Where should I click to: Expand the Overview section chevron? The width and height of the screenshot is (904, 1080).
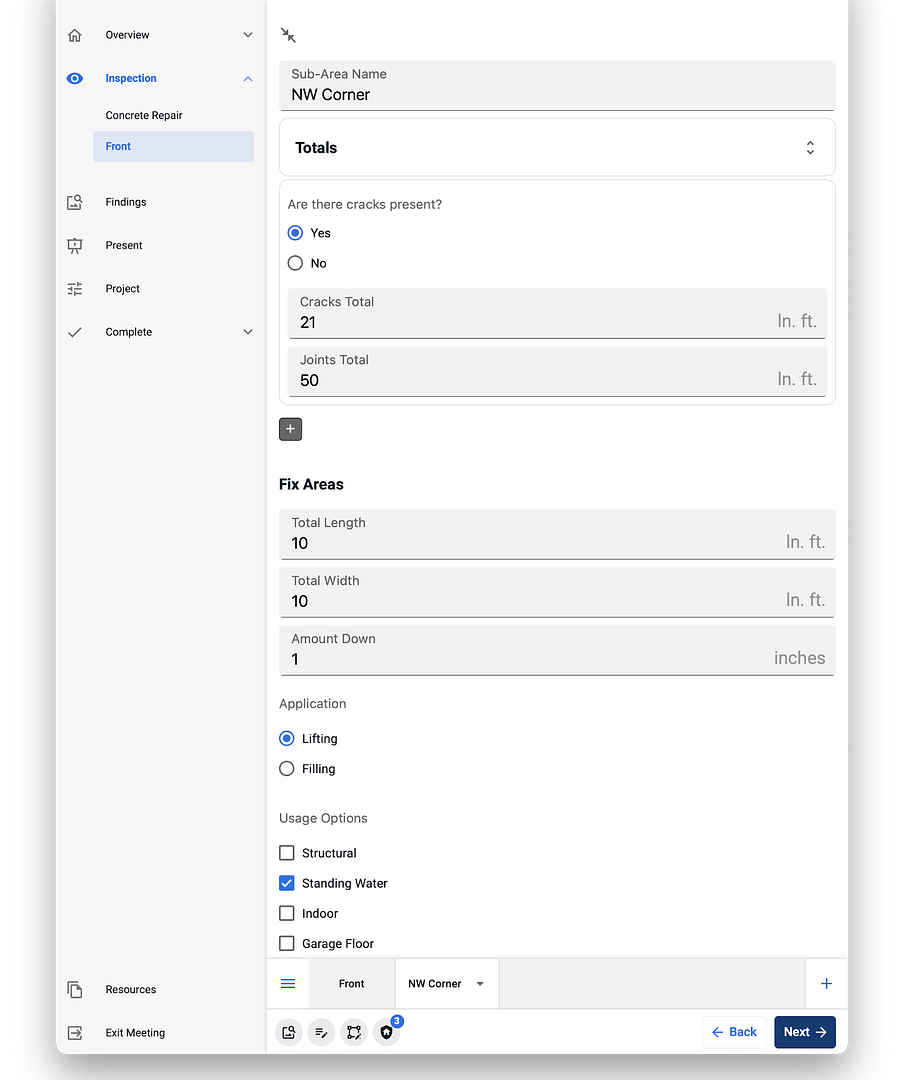pos(248,35)
